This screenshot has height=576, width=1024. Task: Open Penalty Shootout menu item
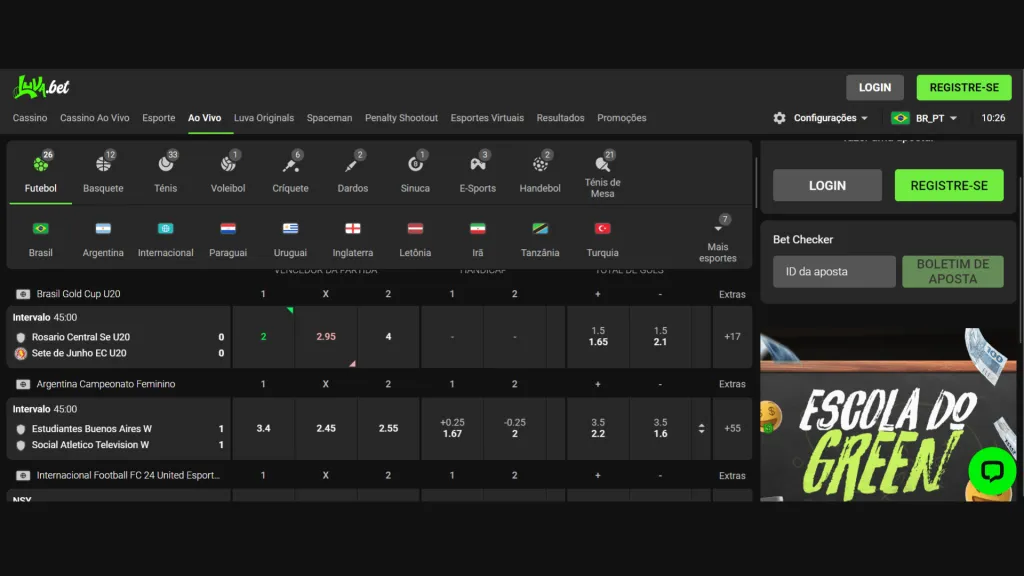[401, 118]
